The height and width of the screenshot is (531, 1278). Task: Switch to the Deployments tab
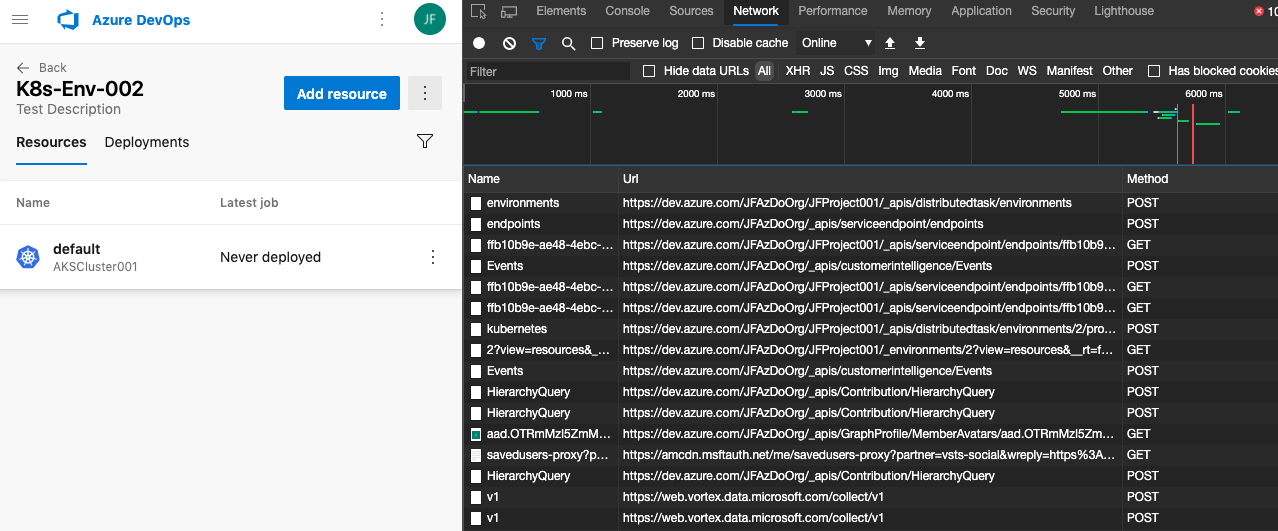coord(147,142)
